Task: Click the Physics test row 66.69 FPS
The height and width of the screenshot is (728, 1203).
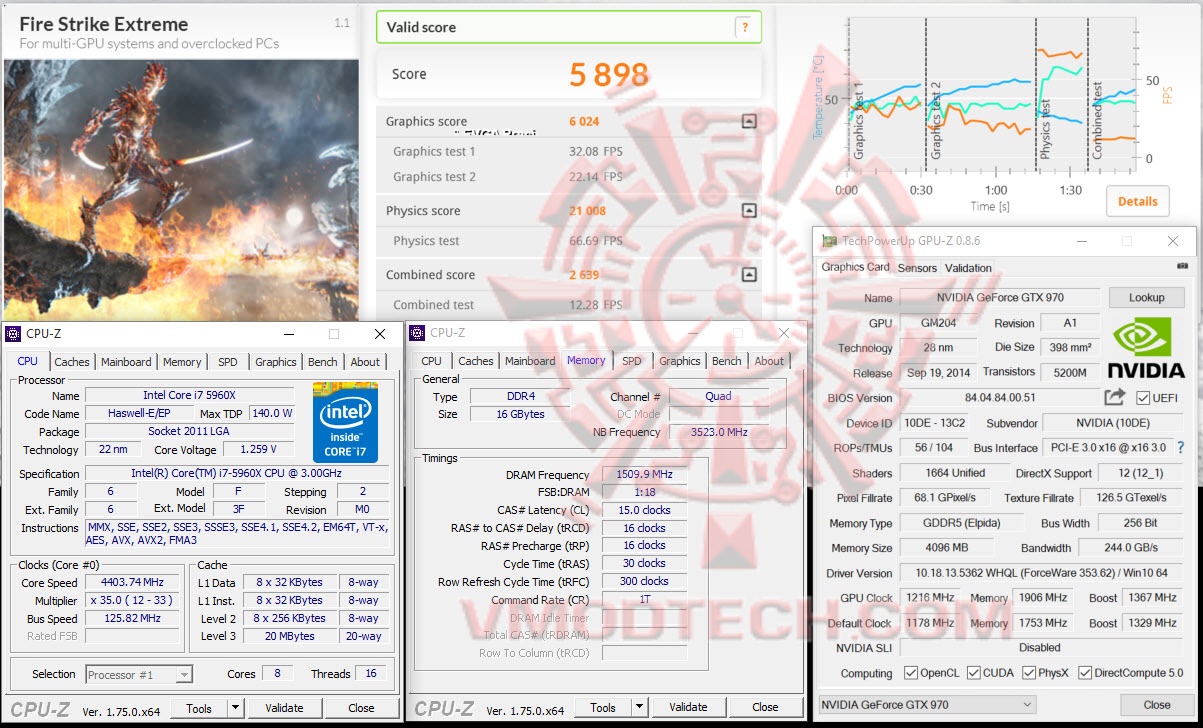Action: [568, 241]
